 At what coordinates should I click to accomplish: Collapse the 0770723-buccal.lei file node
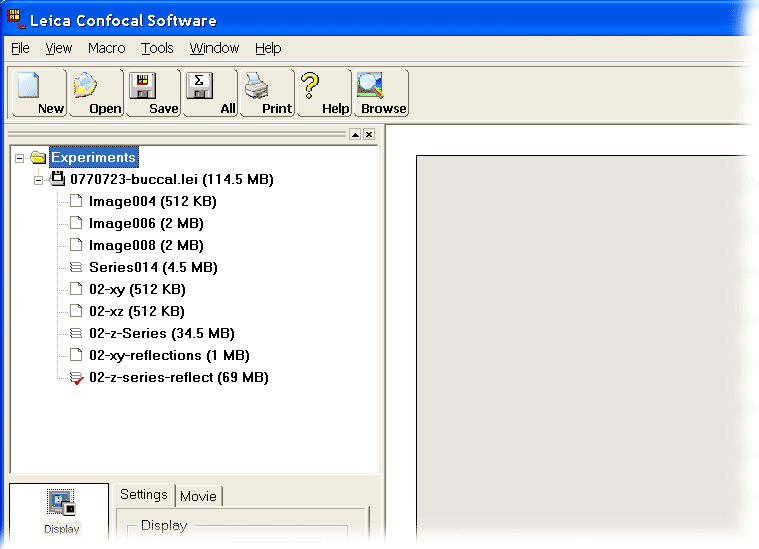tap(39, 180)
